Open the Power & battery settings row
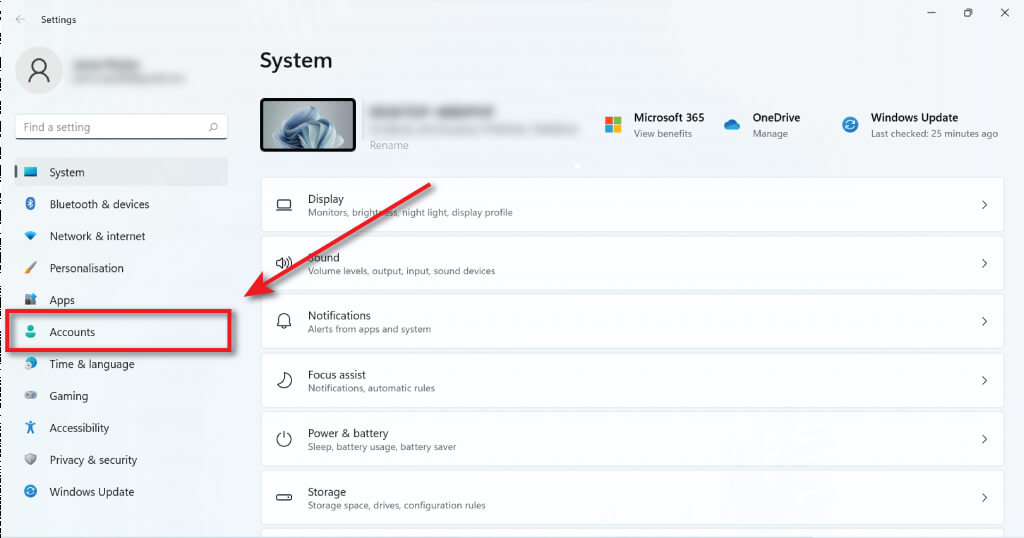The image size is (1024, 538). (632, 439)
